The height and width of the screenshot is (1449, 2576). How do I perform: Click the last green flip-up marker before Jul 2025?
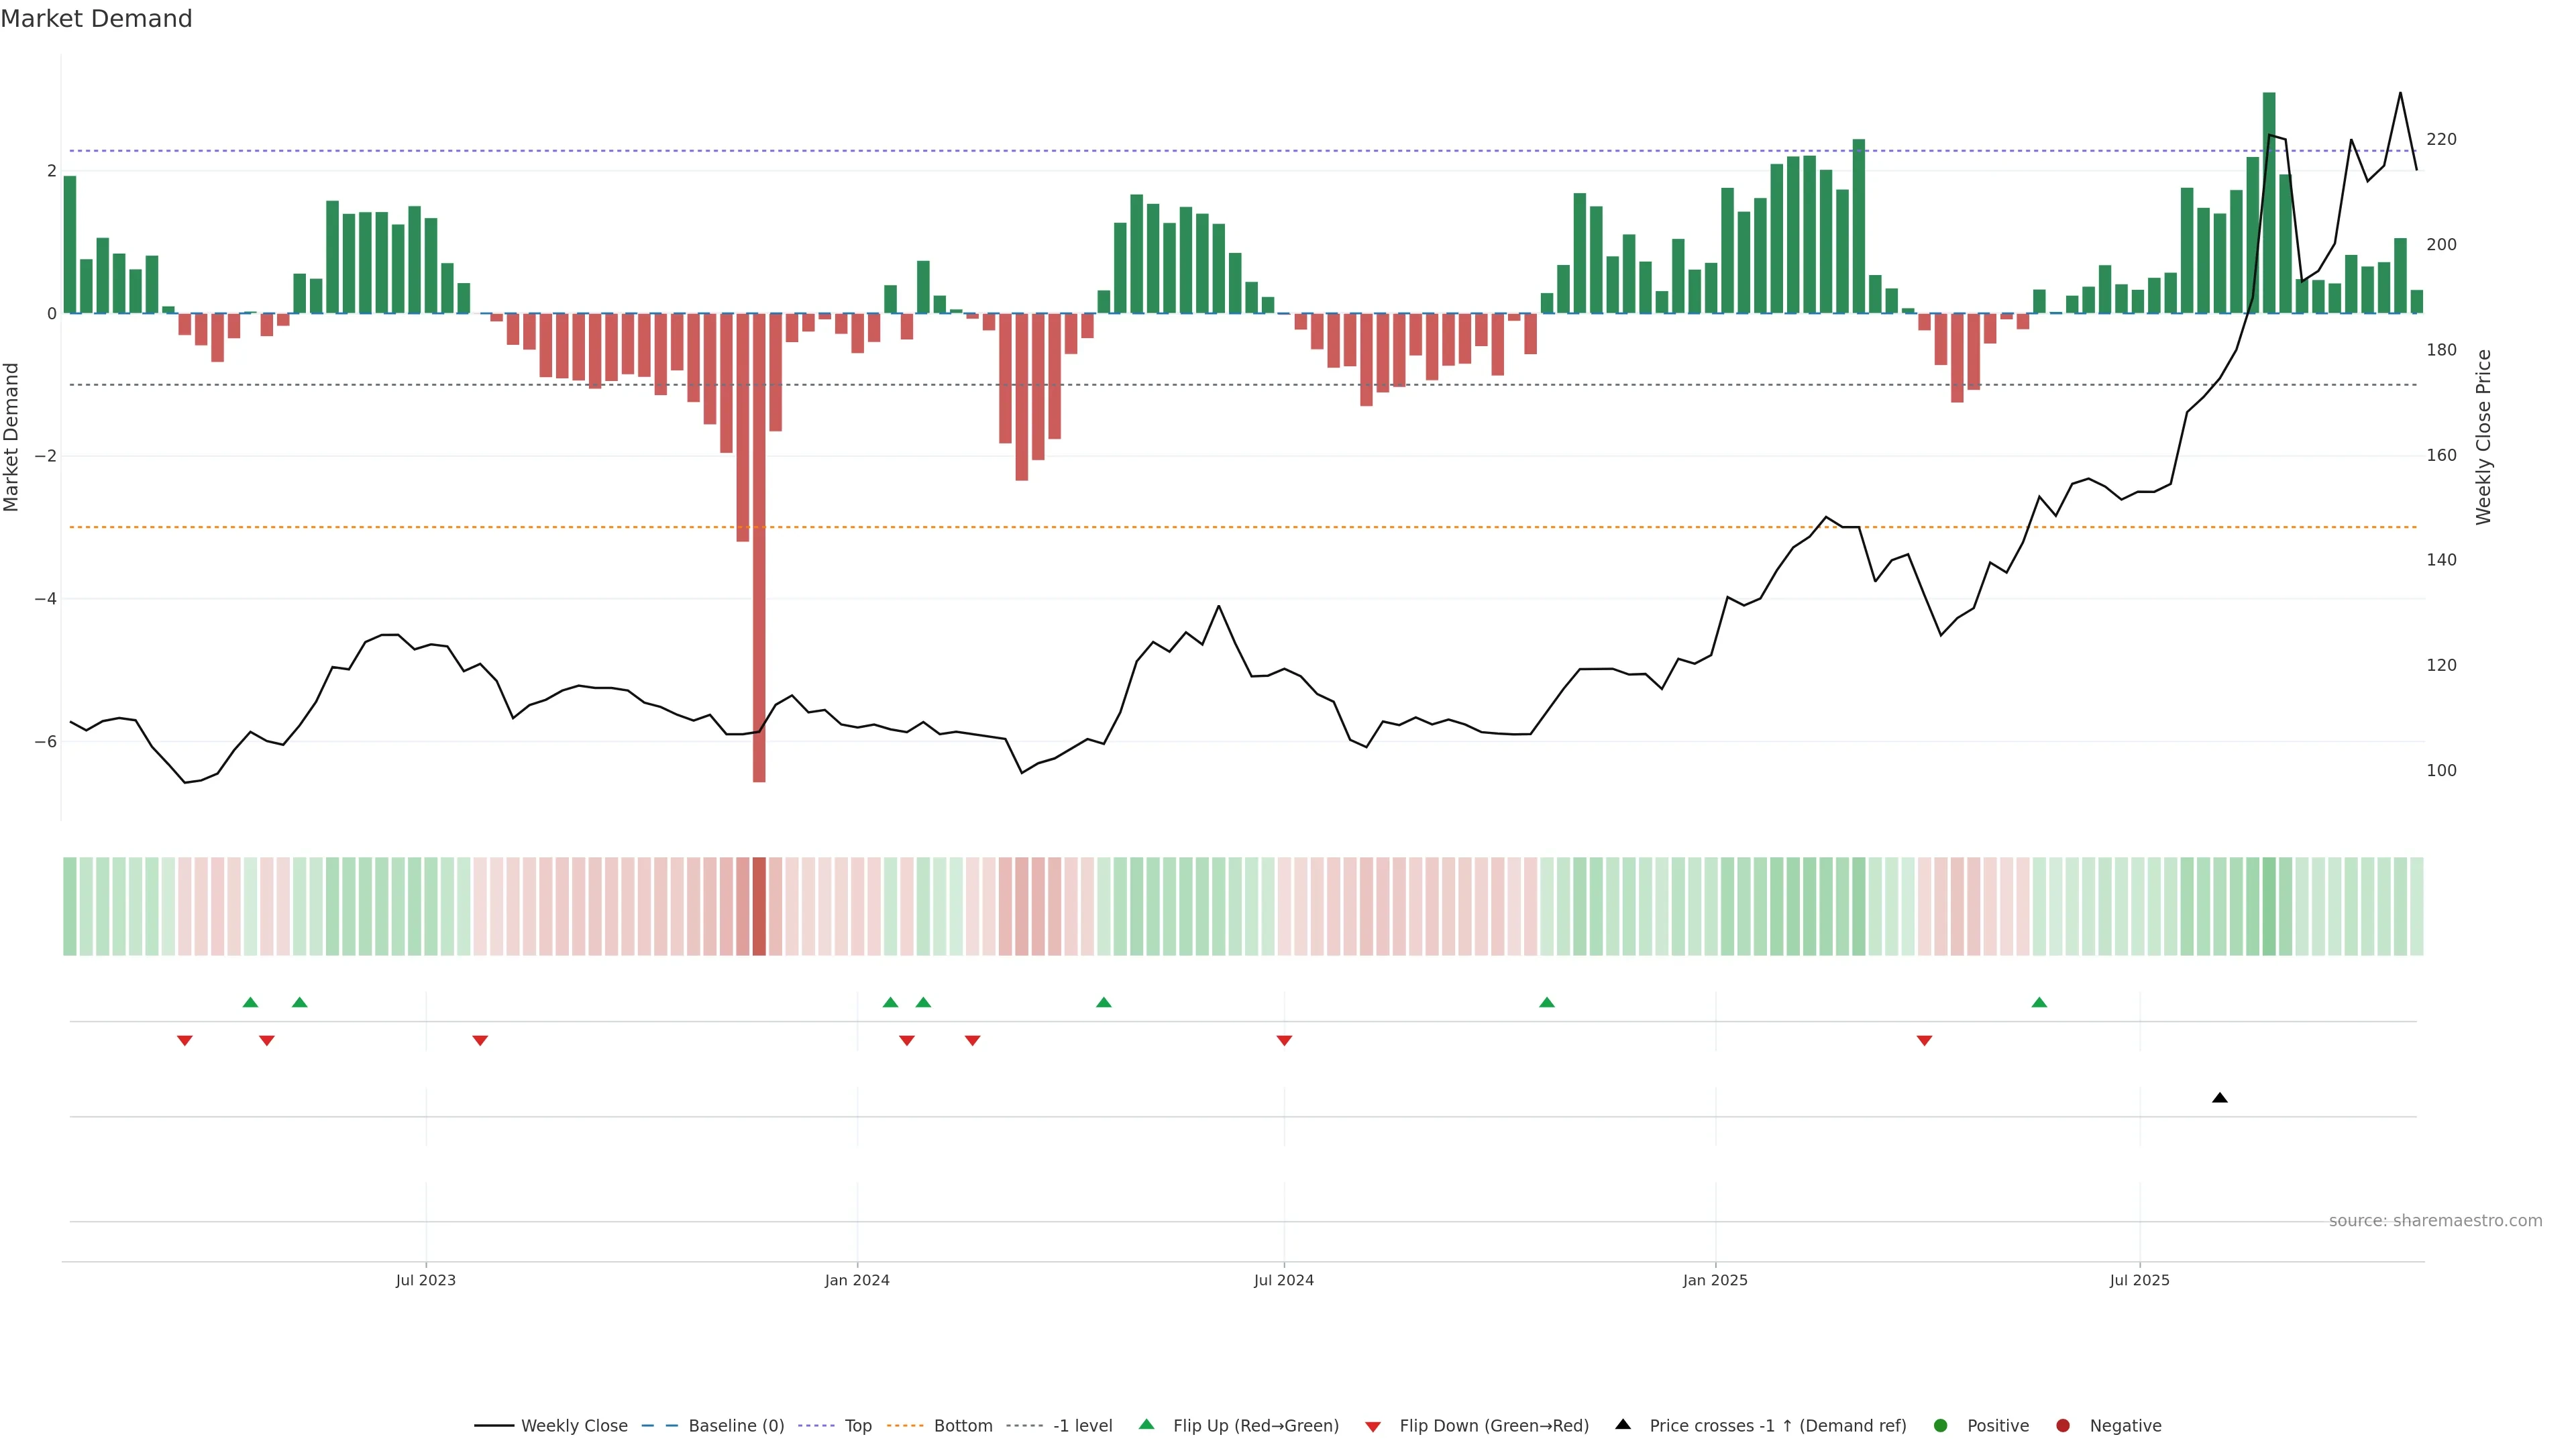[2039, 1002]
